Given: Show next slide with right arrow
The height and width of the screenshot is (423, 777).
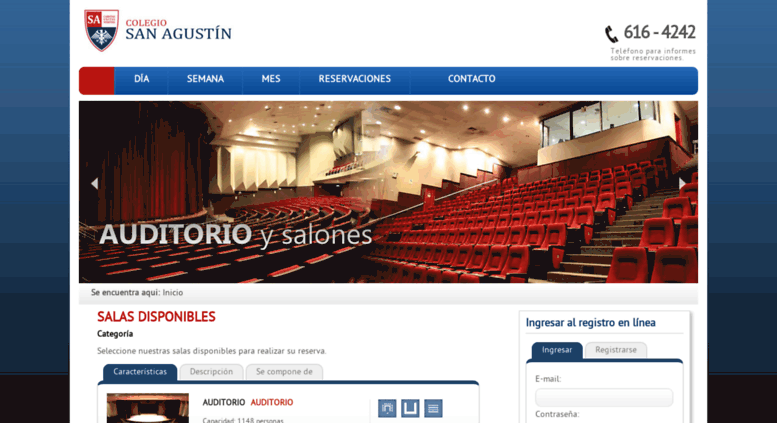Looking at the screenshot, I should tap(682, 183).
